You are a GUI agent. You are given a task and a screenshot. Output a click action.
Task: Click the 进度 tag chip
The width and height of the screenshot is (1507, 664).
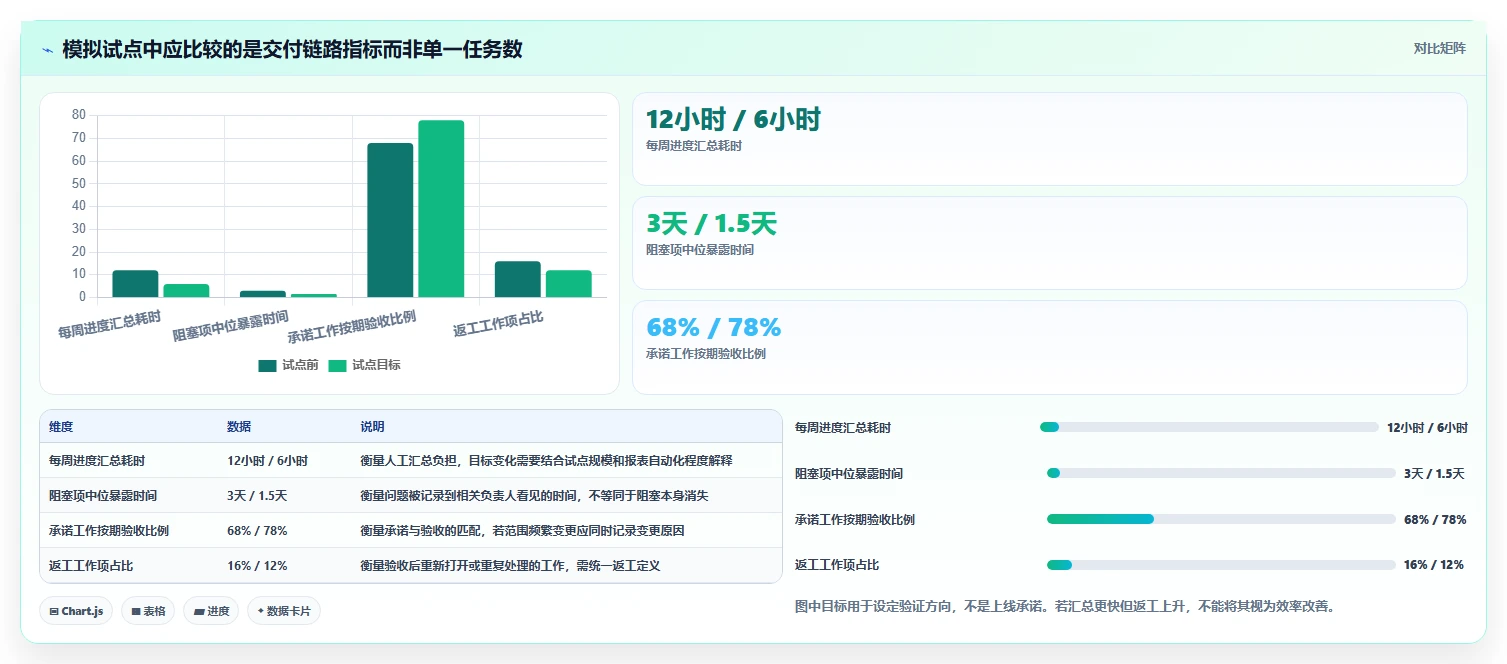211,611
